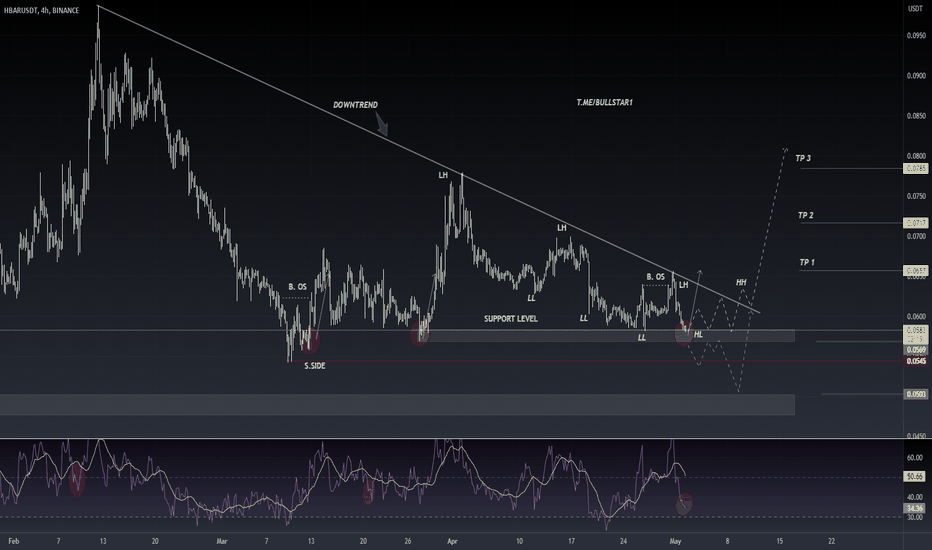
Task: Select the T.ME/BULLSTAR1 text label
Action: (604, 102)
